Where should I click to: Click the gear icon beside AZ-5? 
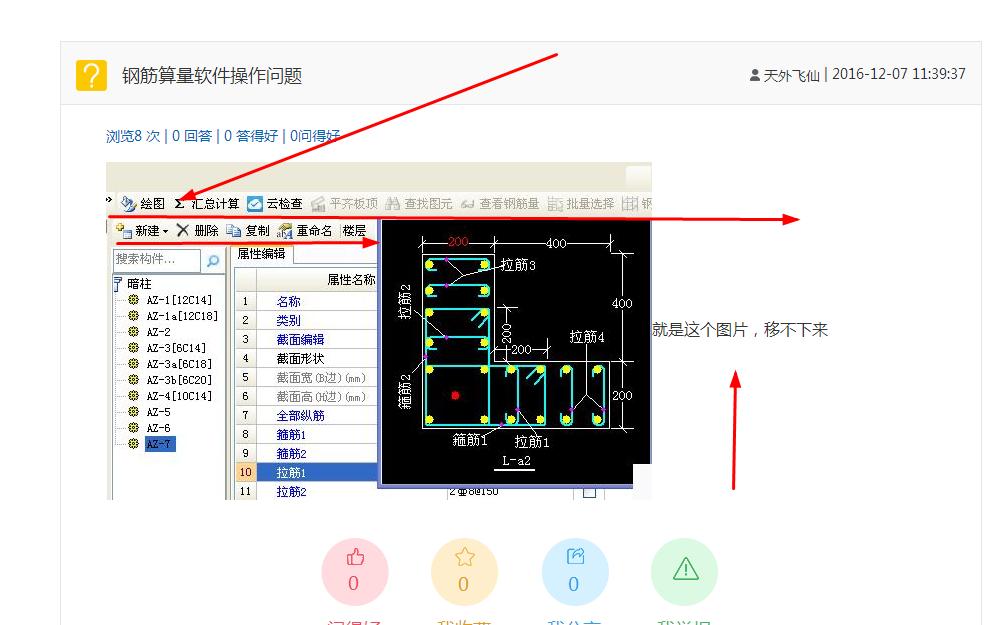[133, 411]
